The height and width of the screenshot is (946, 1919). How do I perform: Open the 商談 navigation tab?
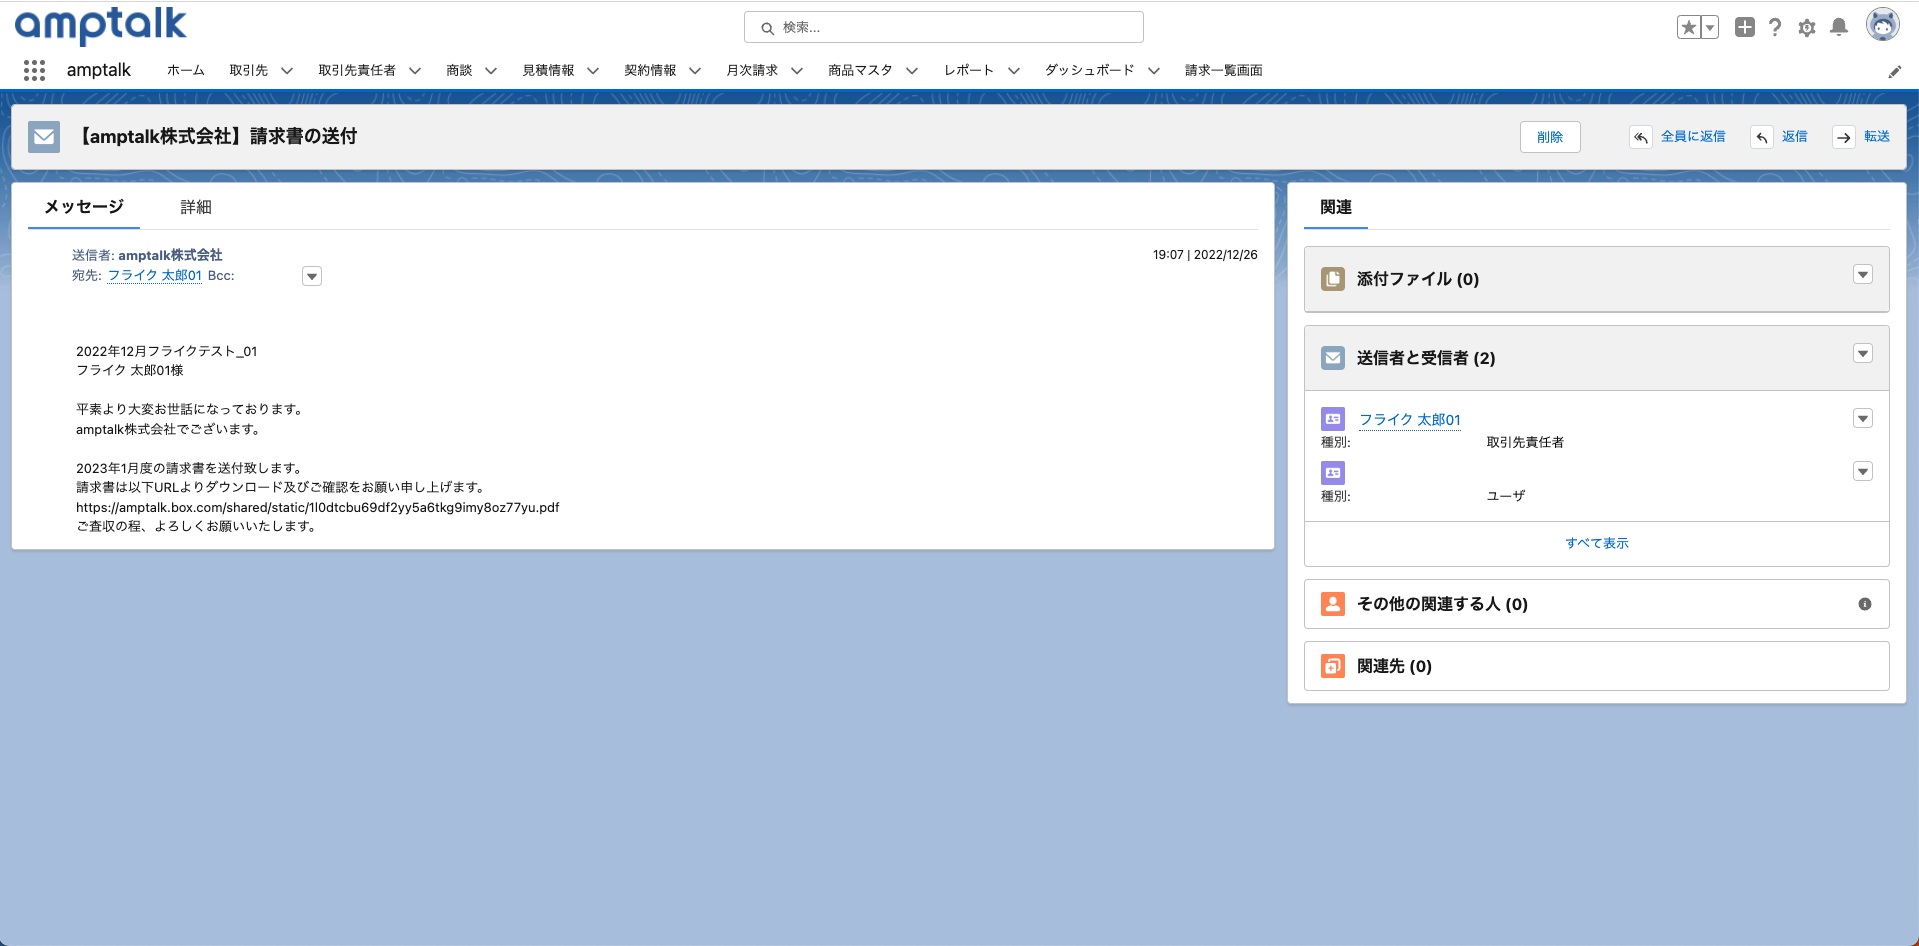coord(459,70)
